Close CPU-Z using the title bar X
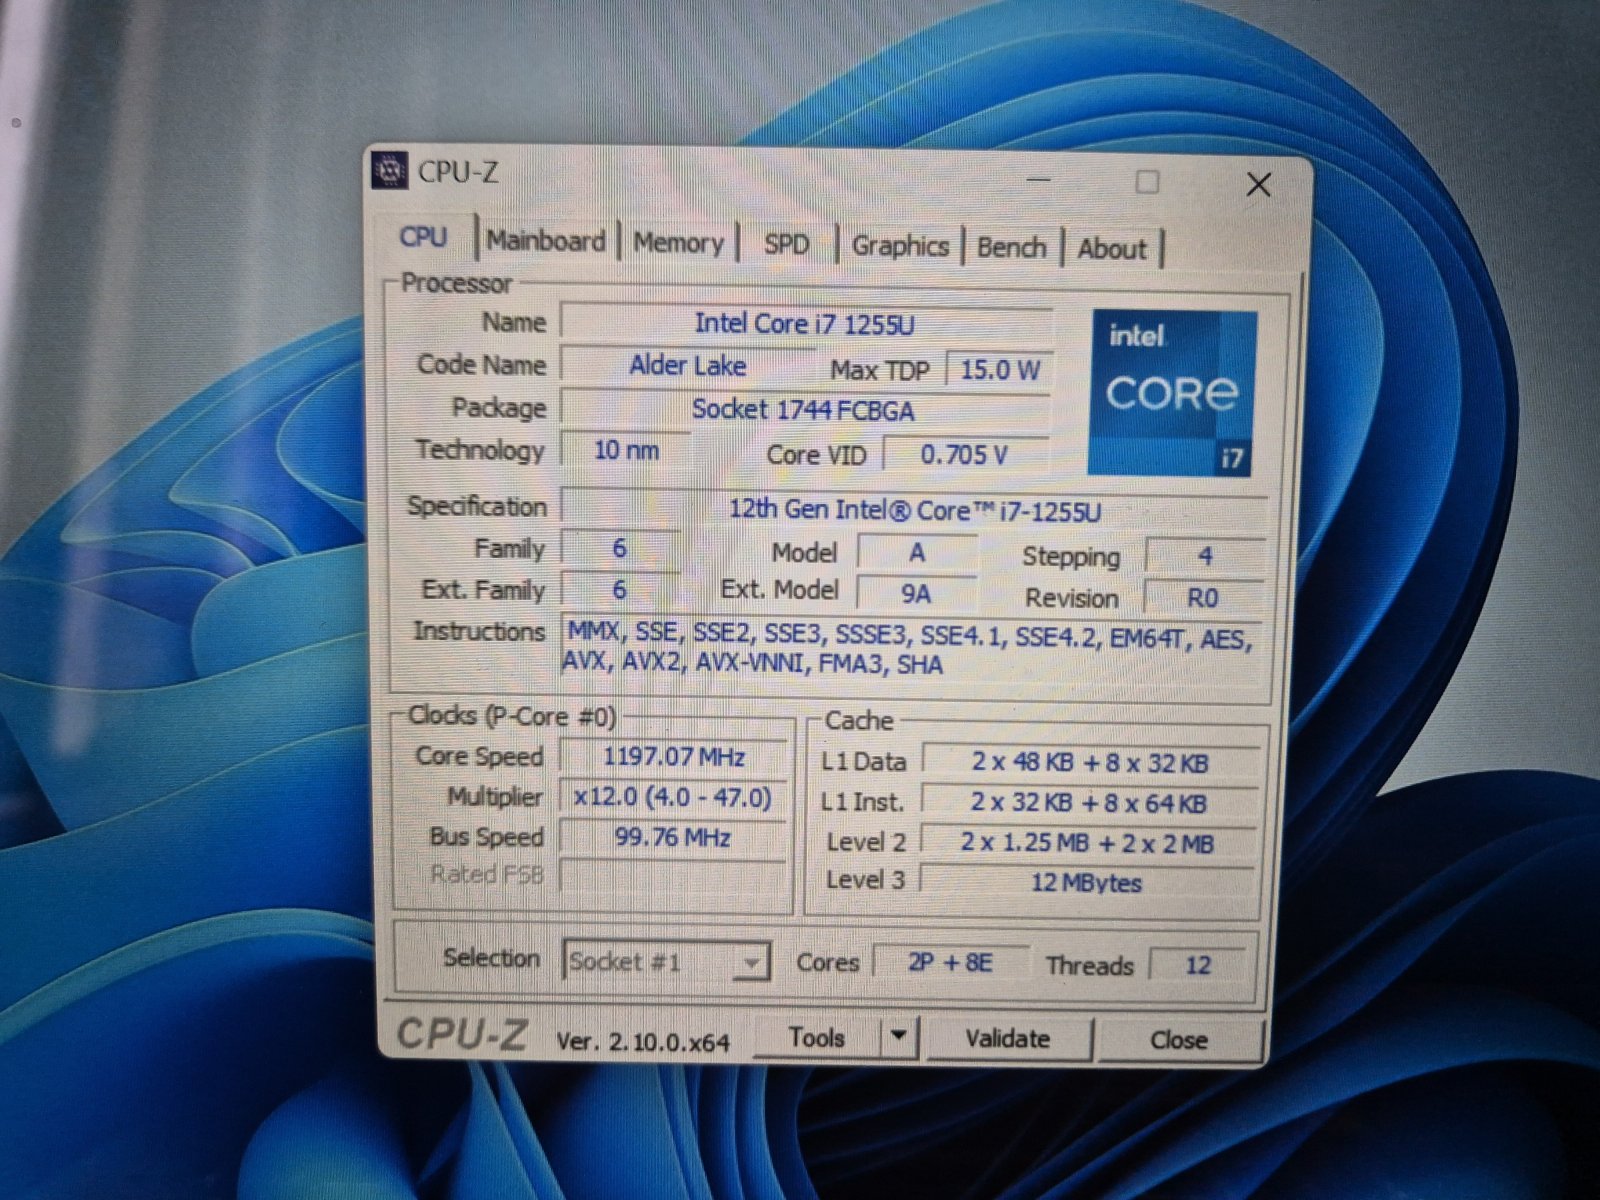The width and height of the screenshot is (1600, 1200). [x=1258, y=184]
